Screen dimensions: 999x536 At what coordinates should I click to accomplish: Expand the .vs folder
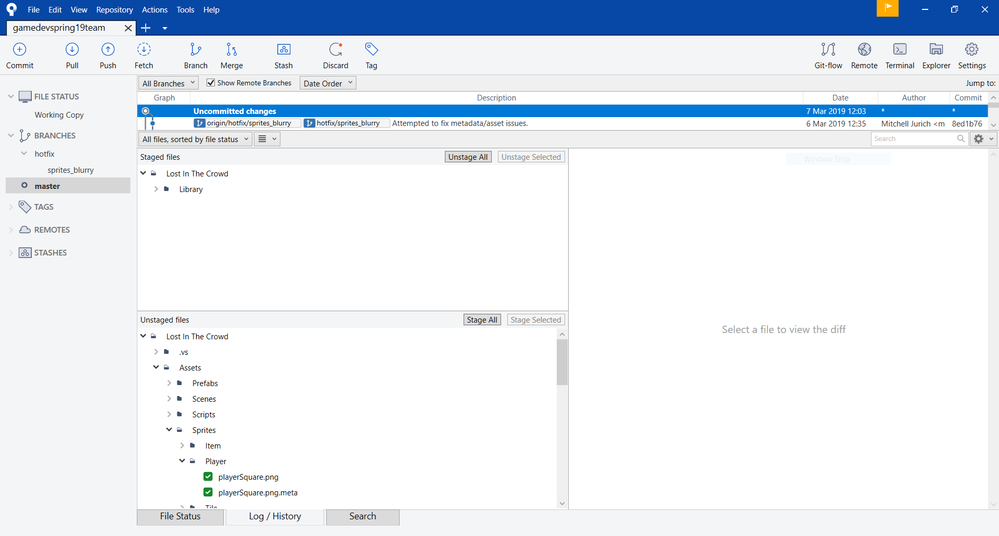click(156, 352)
